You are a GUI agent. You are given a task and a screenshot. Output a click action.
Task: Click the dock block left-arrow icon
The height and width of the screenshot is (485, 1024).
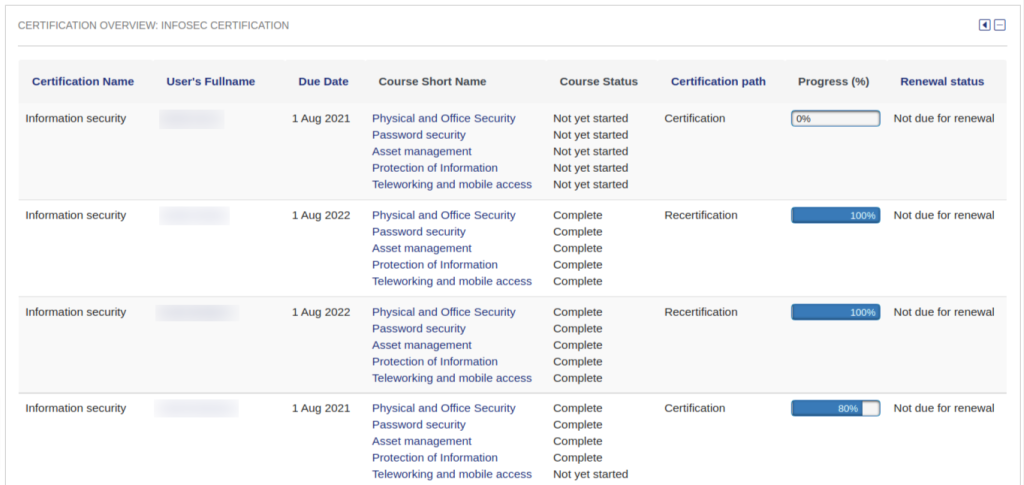click(x=984, y=25)
